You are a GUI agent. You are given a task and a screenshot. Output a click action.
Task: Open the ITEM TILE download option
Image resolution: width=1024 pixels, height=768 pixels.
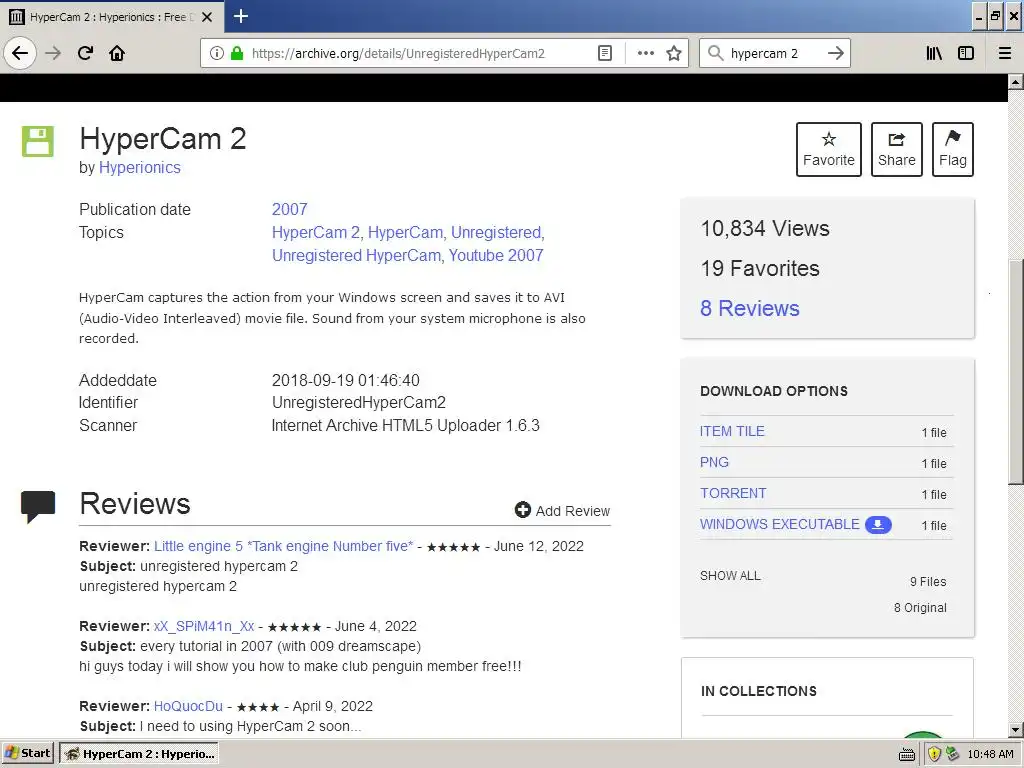(732, 431)
